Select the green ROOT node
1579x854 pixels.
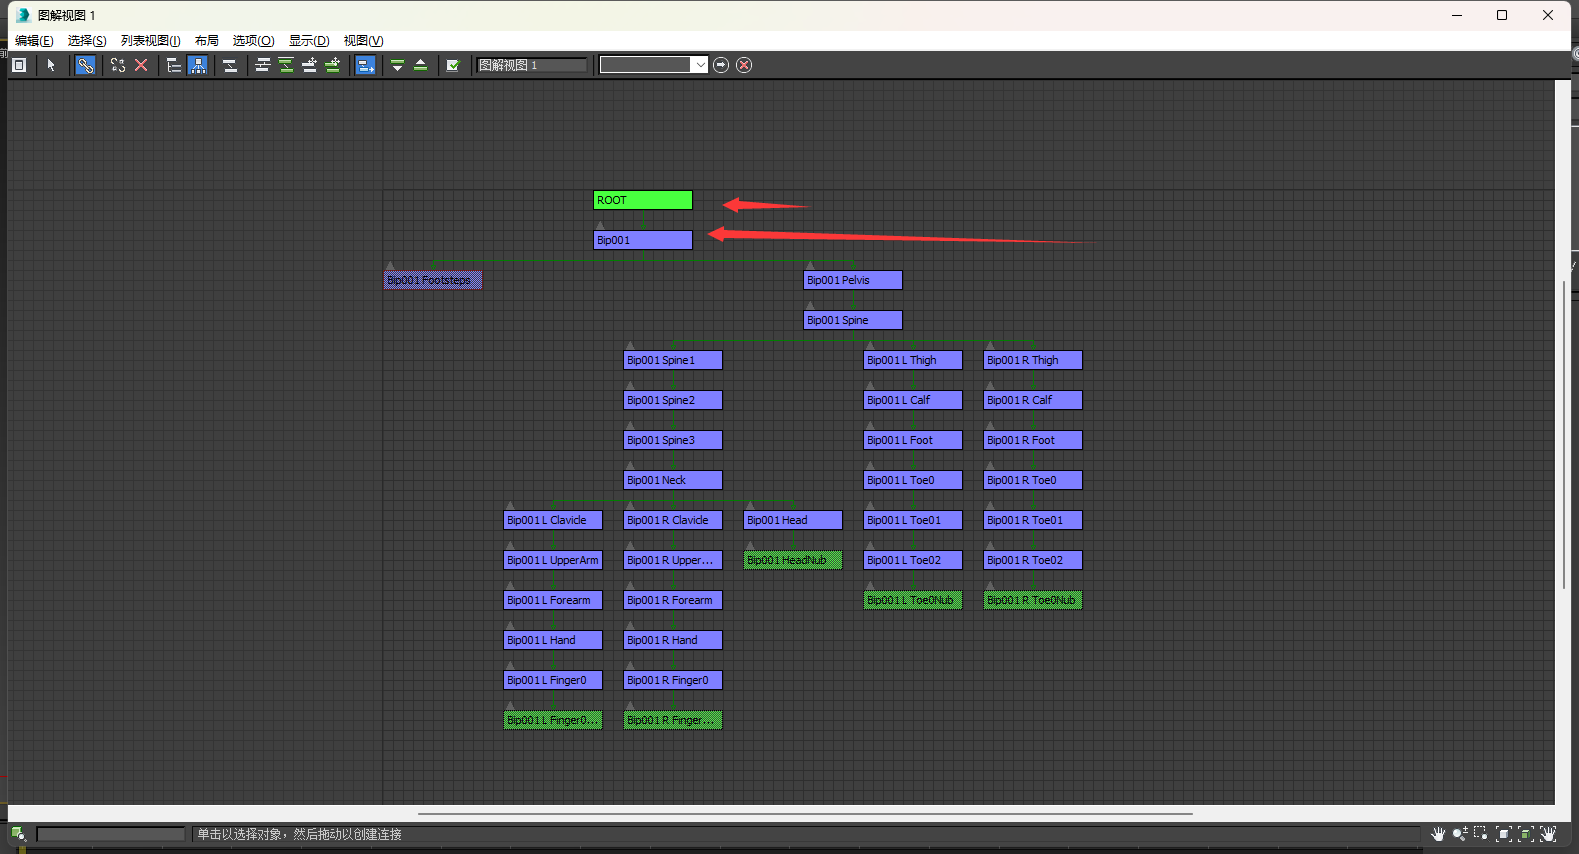tap(643, 200)
